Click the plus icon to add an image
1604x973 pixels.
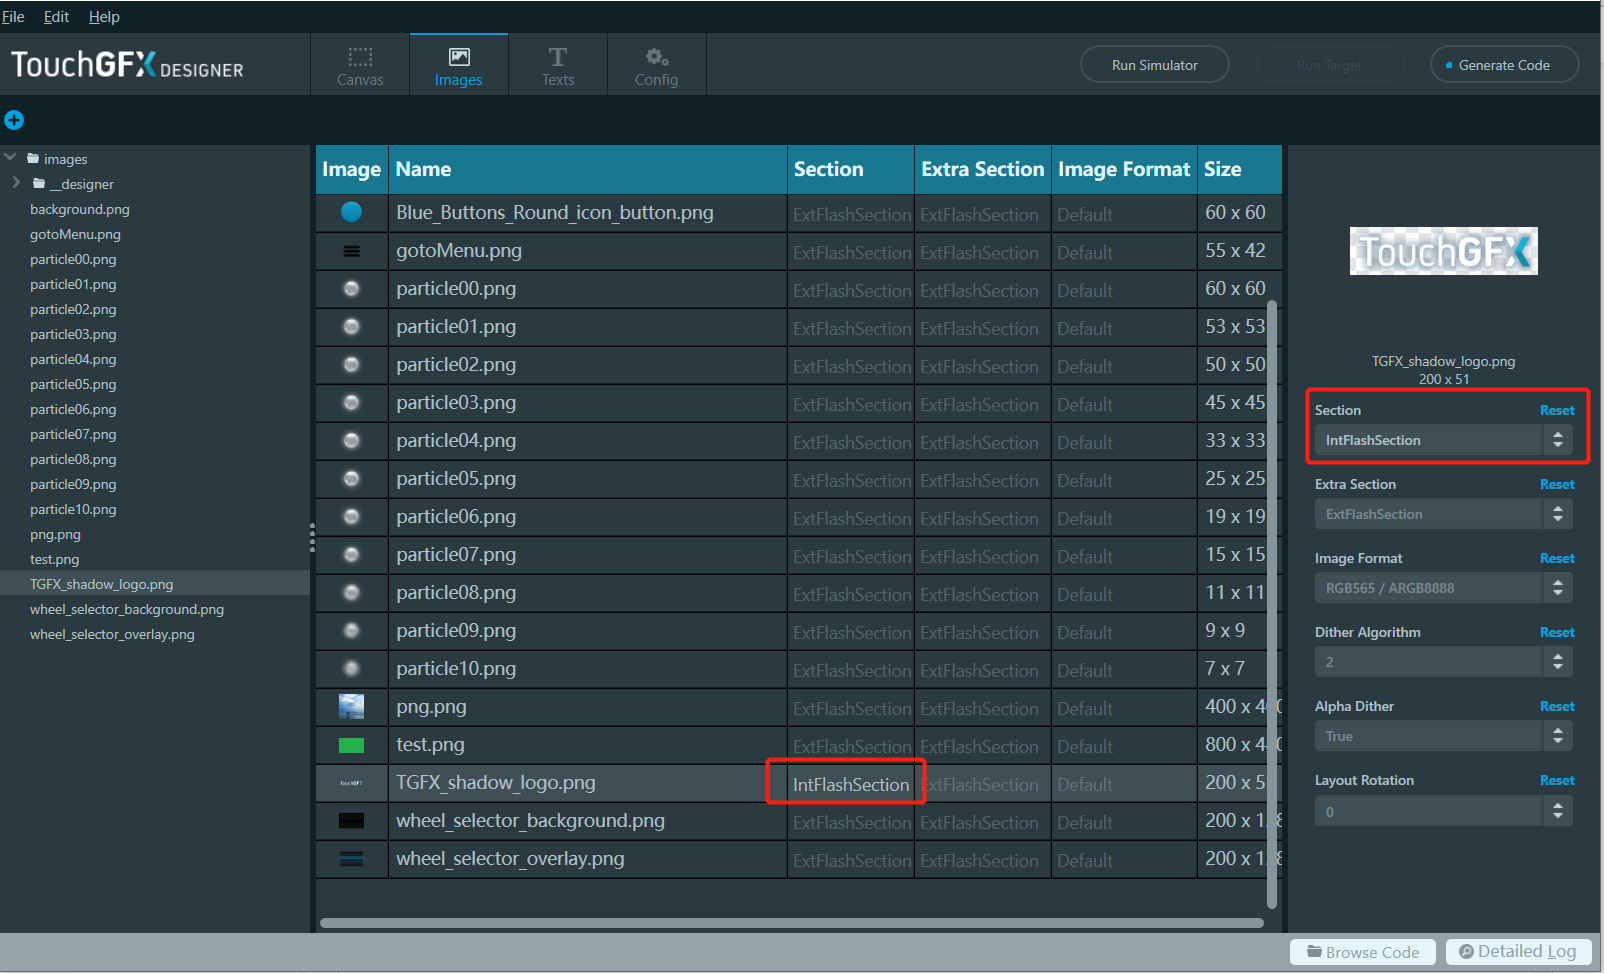pyautogui.click(x=14, y=120)
